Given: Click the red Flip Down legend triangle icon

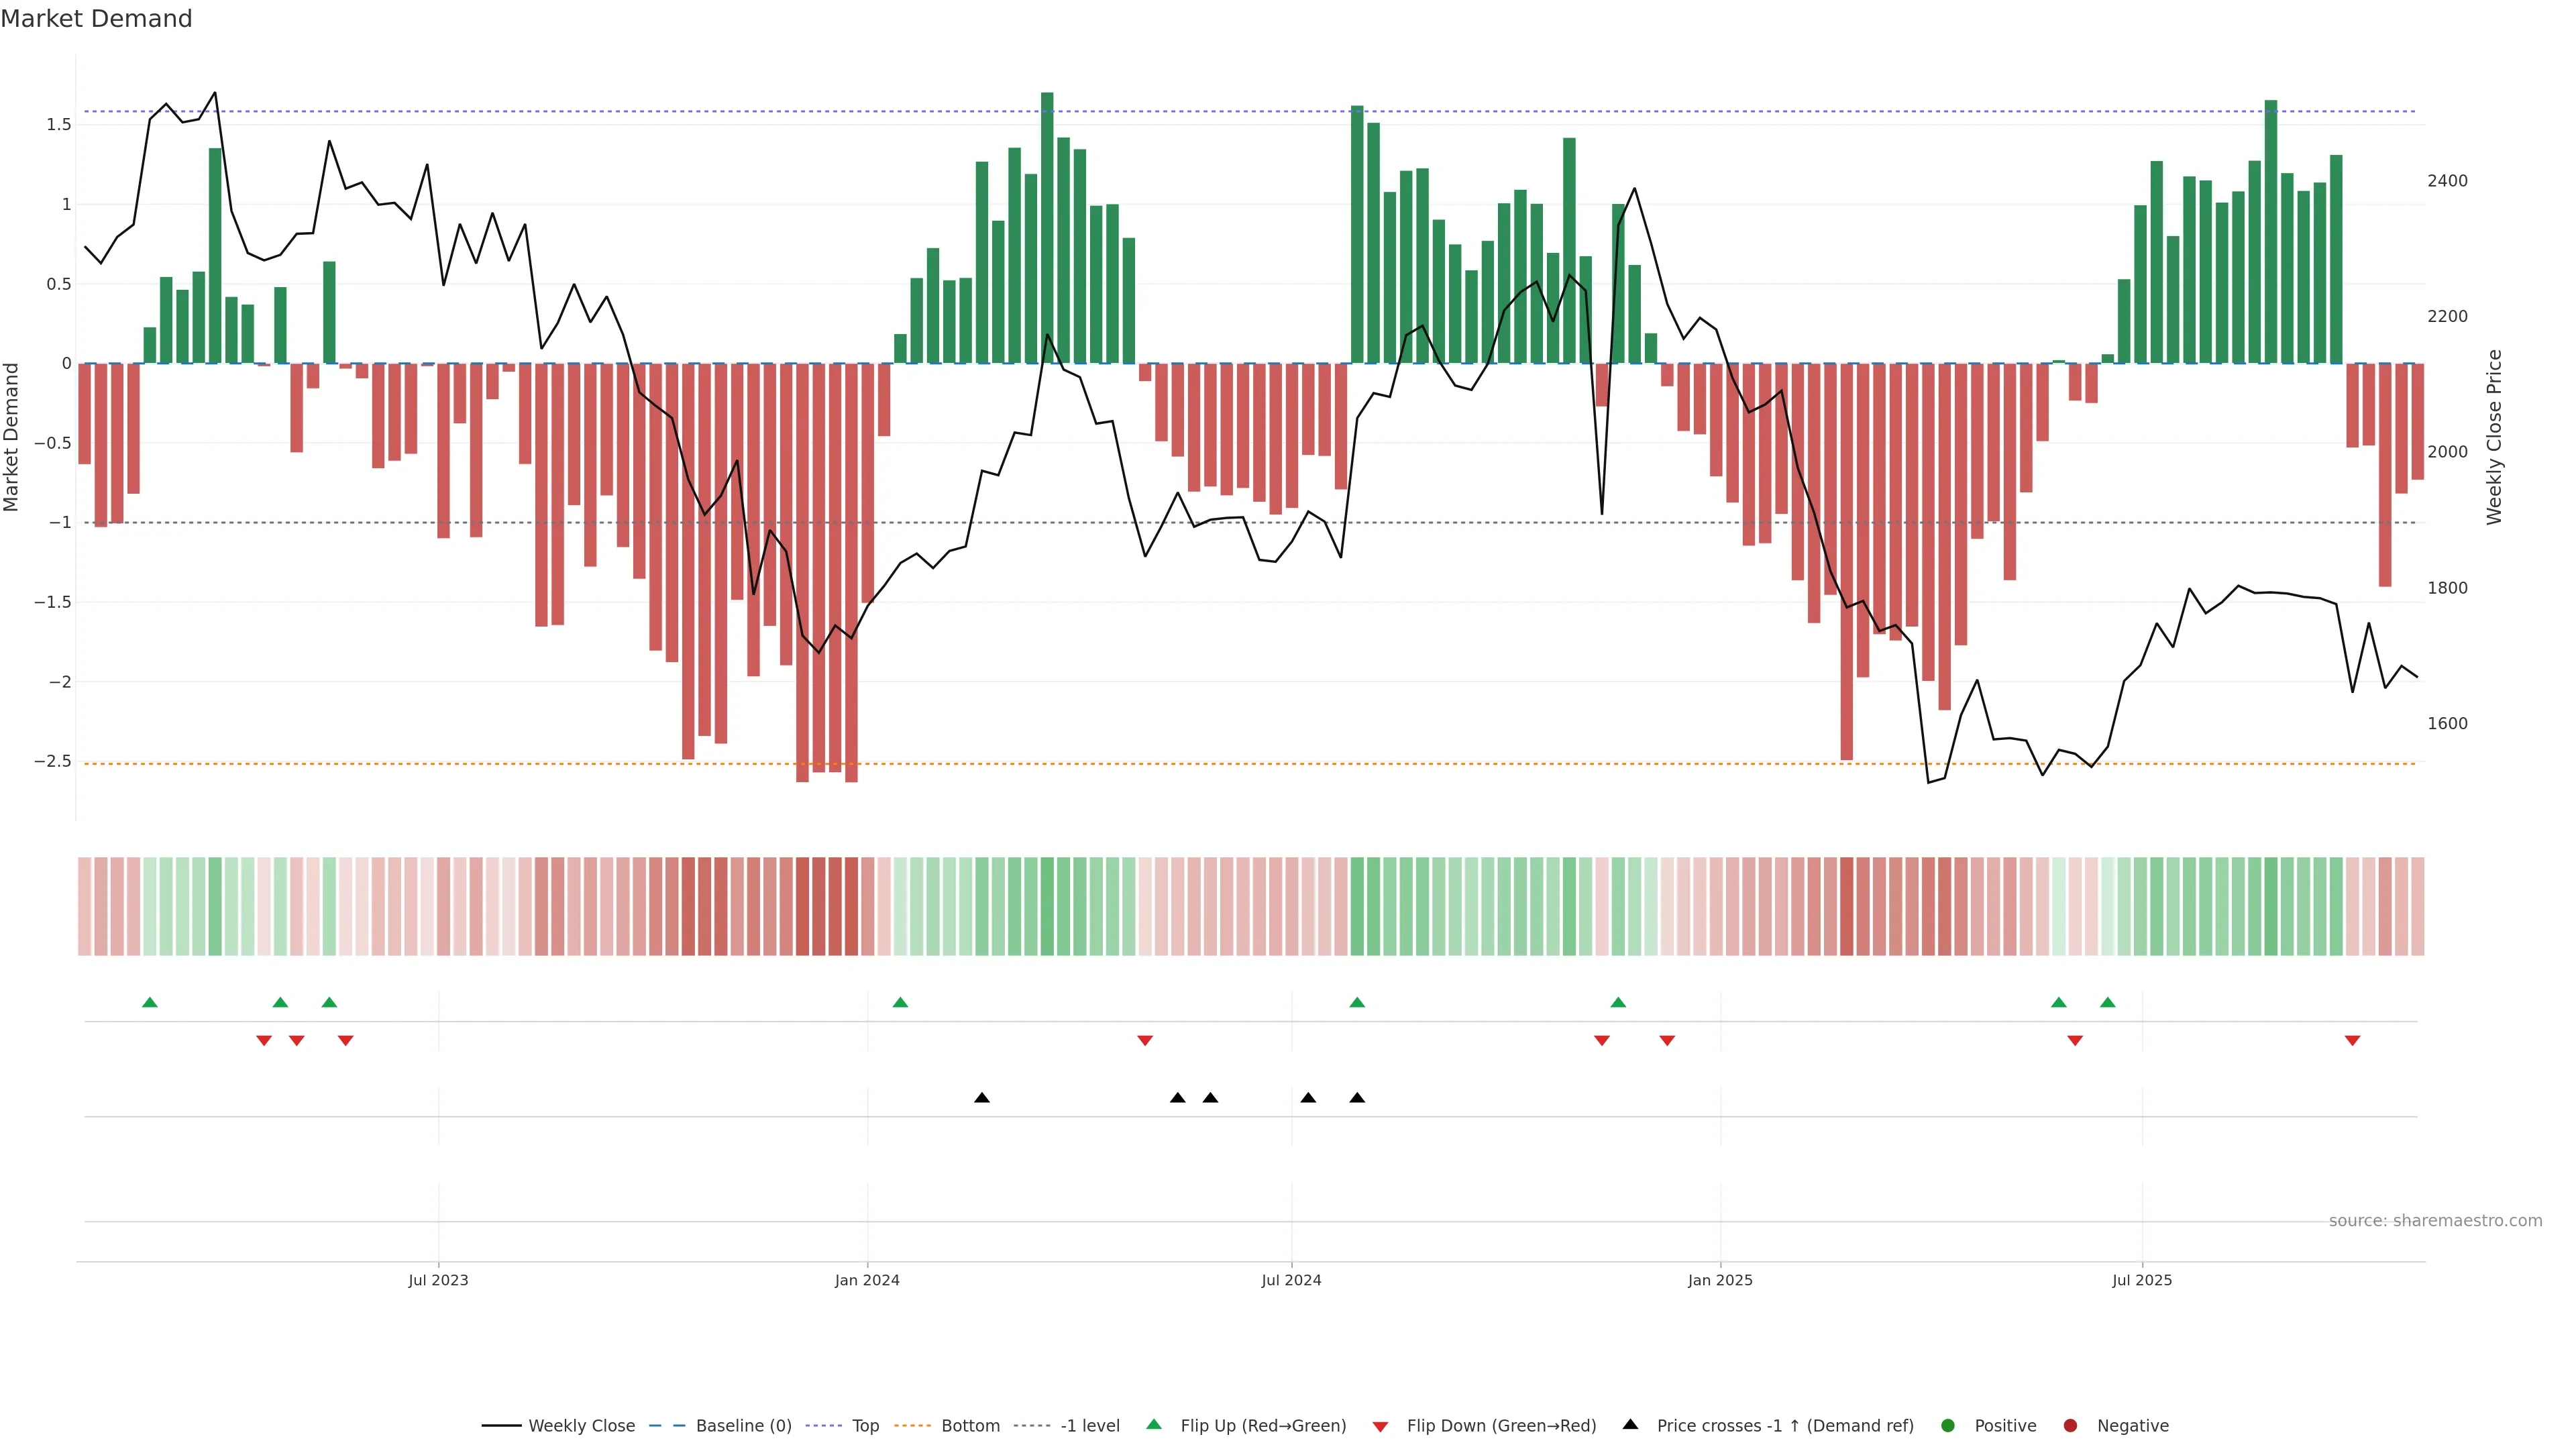Looking at the screenshot, I should click(1380, 1427).
